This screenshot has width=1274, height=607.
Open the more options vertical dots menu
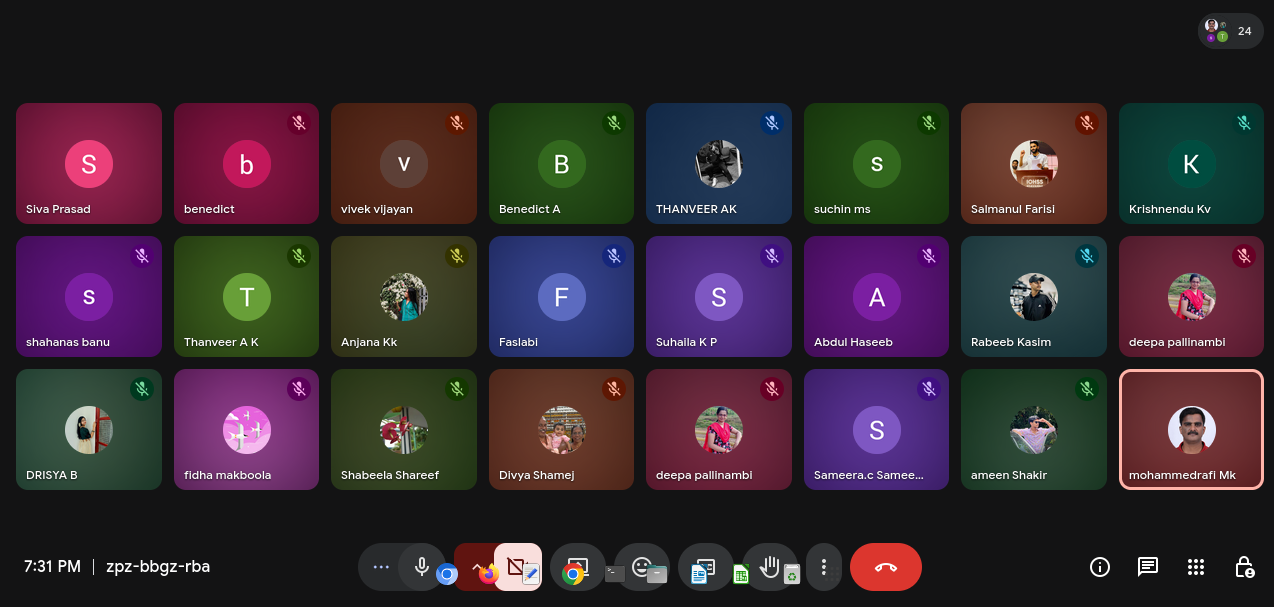823,567
